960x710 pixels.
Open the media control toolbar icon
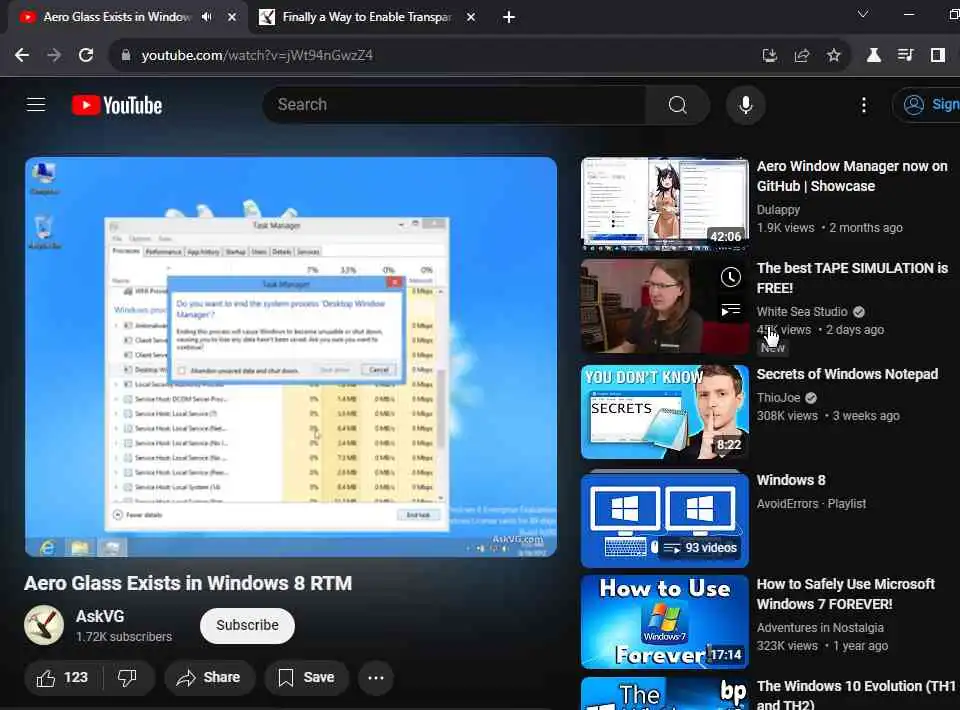pyautogui.click(x=906, y=56)
